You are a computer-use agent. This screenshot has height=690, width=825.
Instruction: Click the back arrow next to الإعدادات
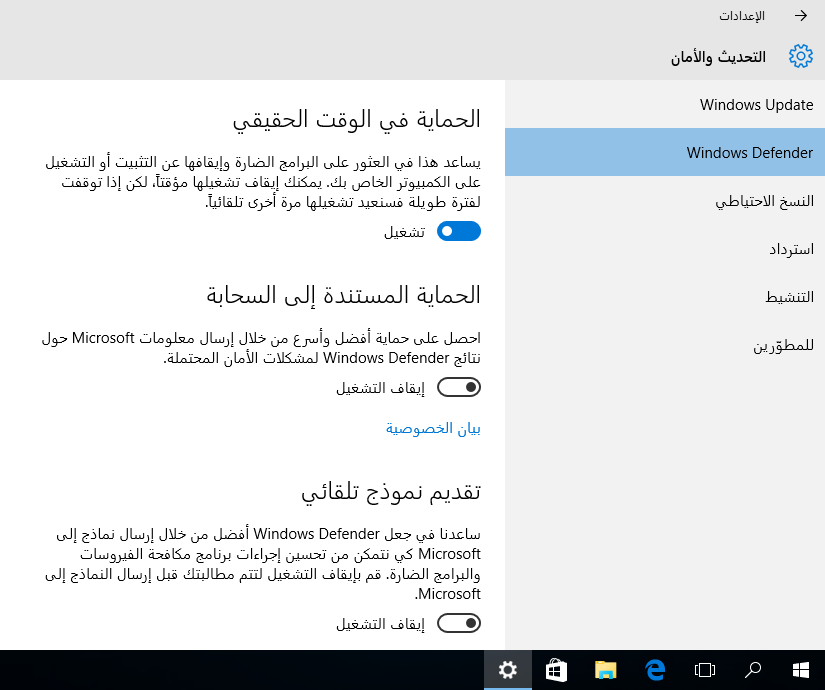pos(801,16)
